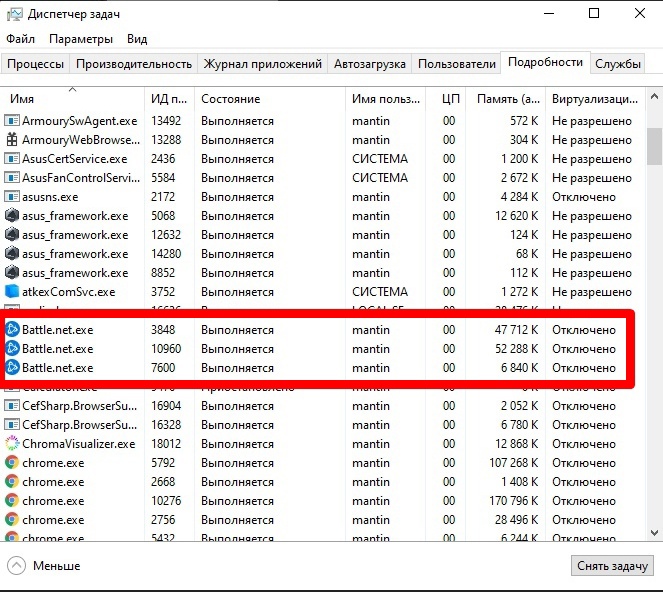
Task: Click chrome.exe icon with PID 5792
Action: [x=12, y=463]
